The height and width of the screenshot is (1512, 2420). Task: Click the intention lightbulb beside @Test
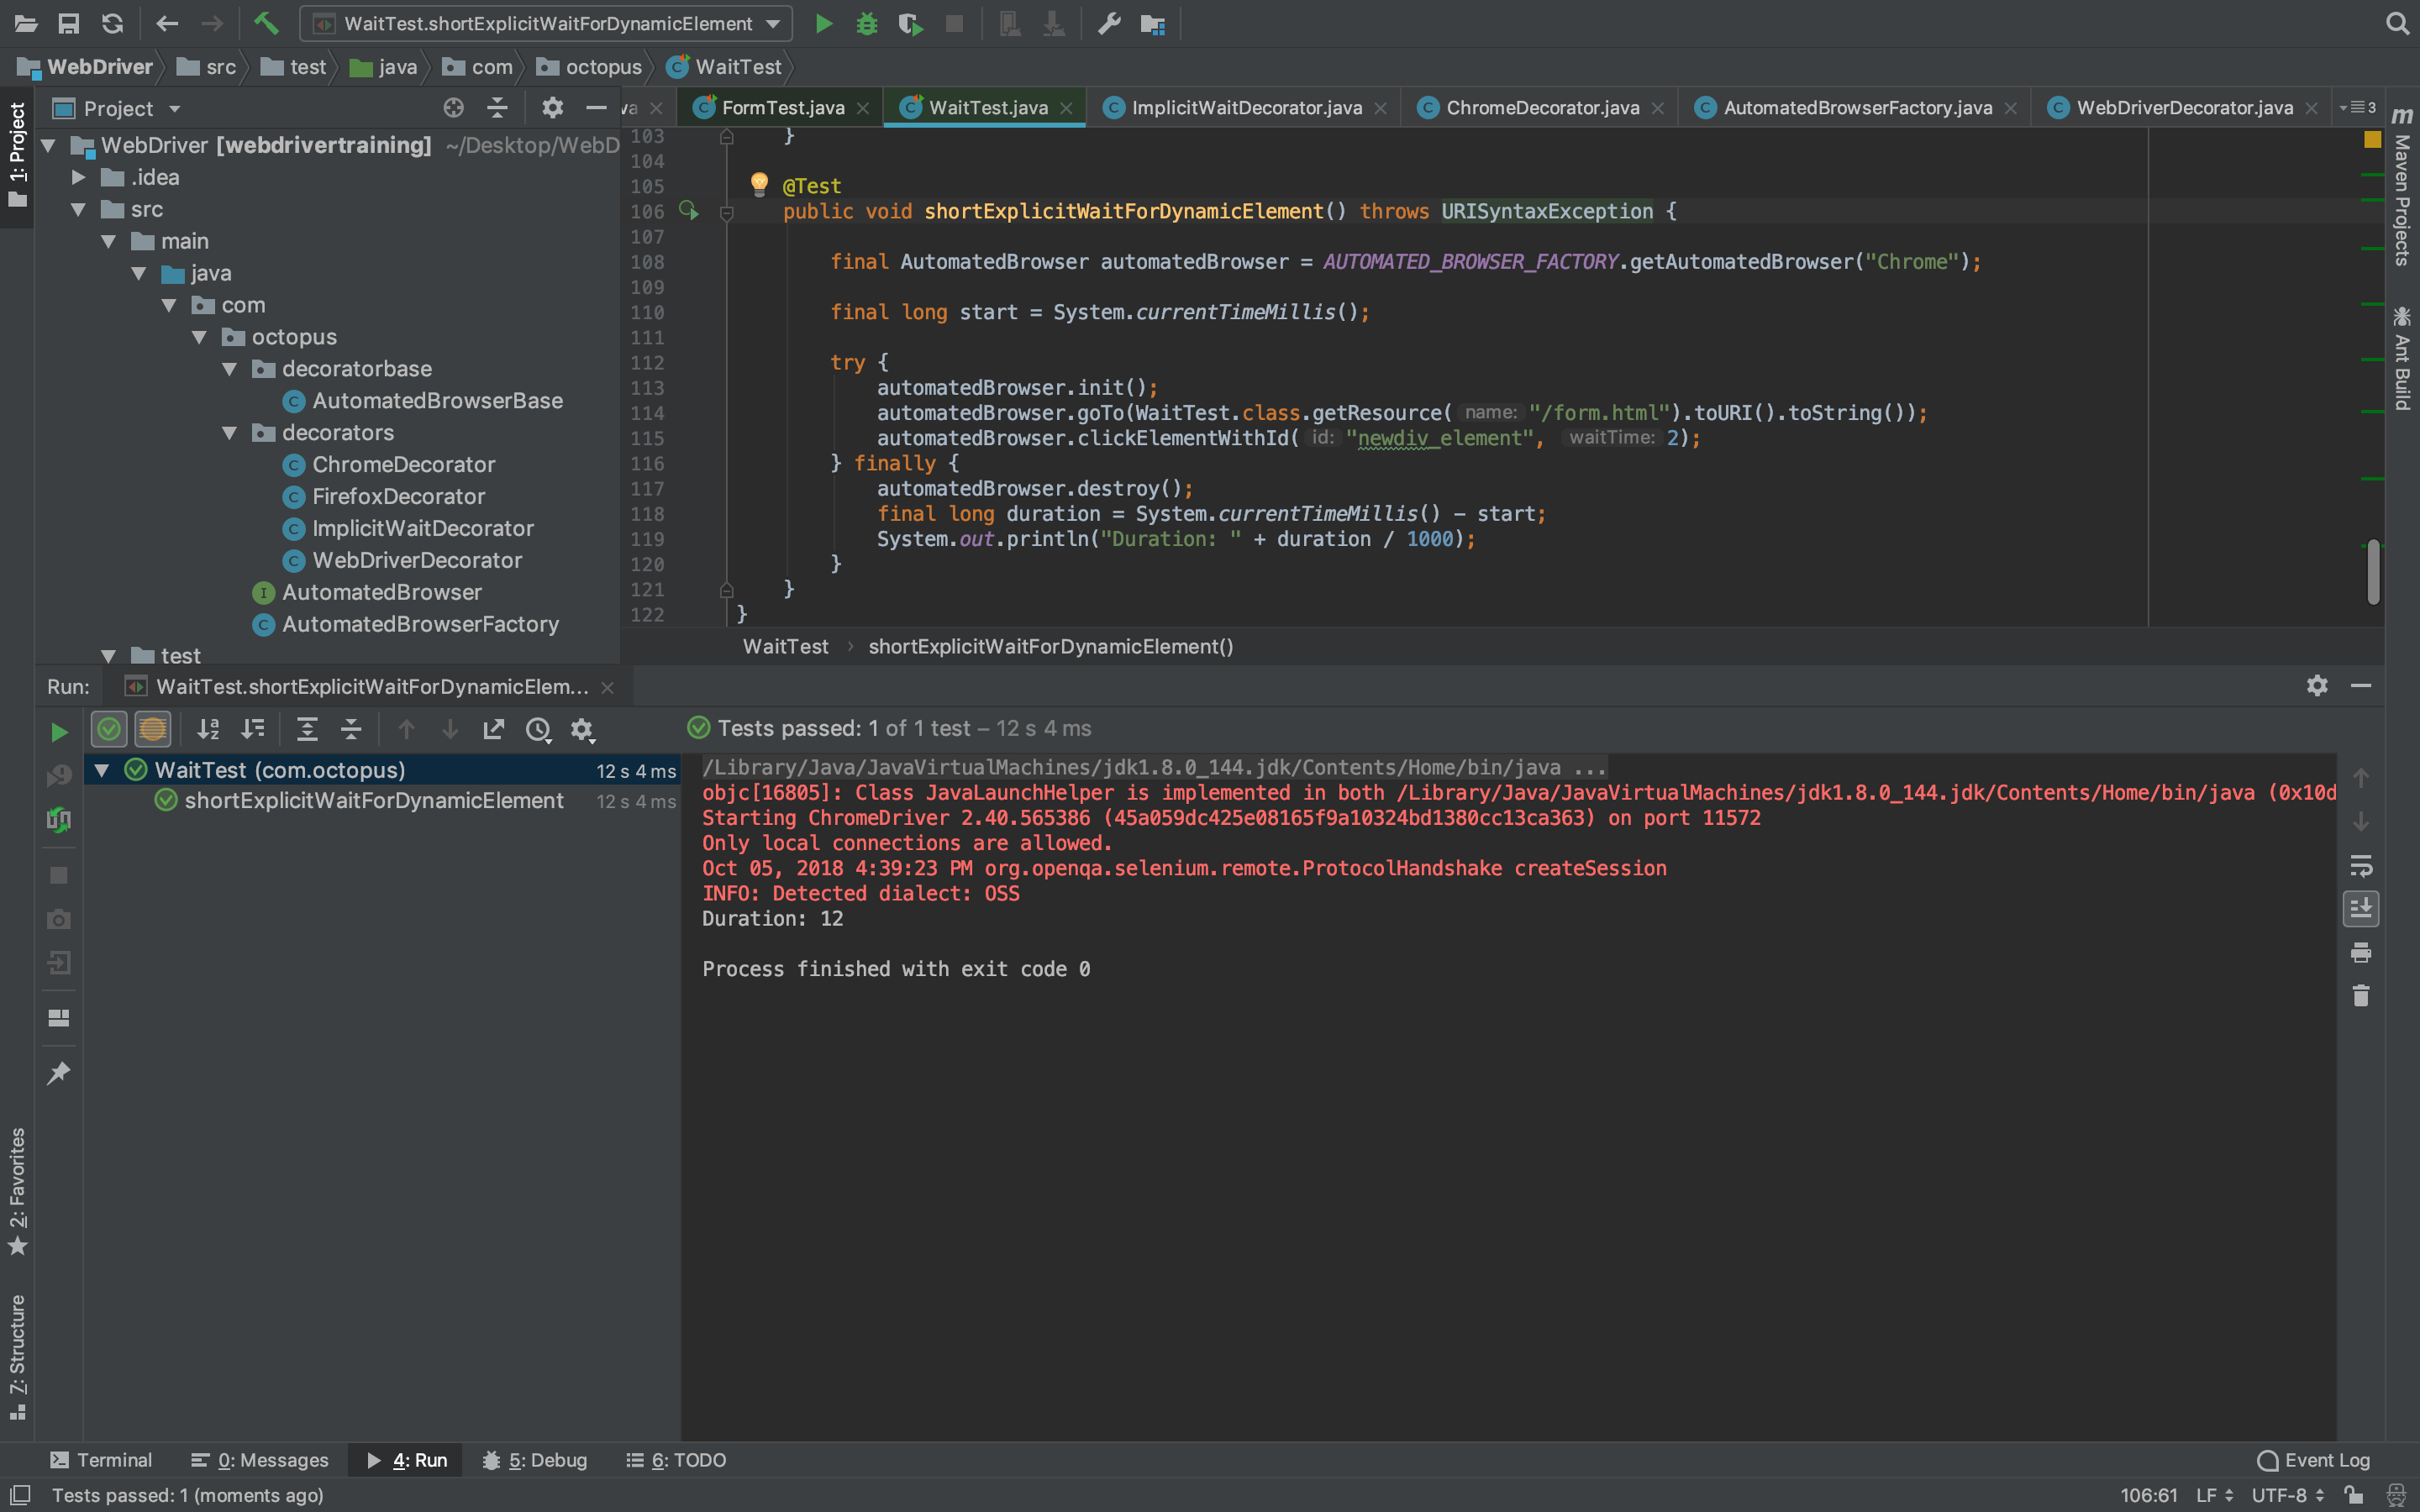(759, 183)
